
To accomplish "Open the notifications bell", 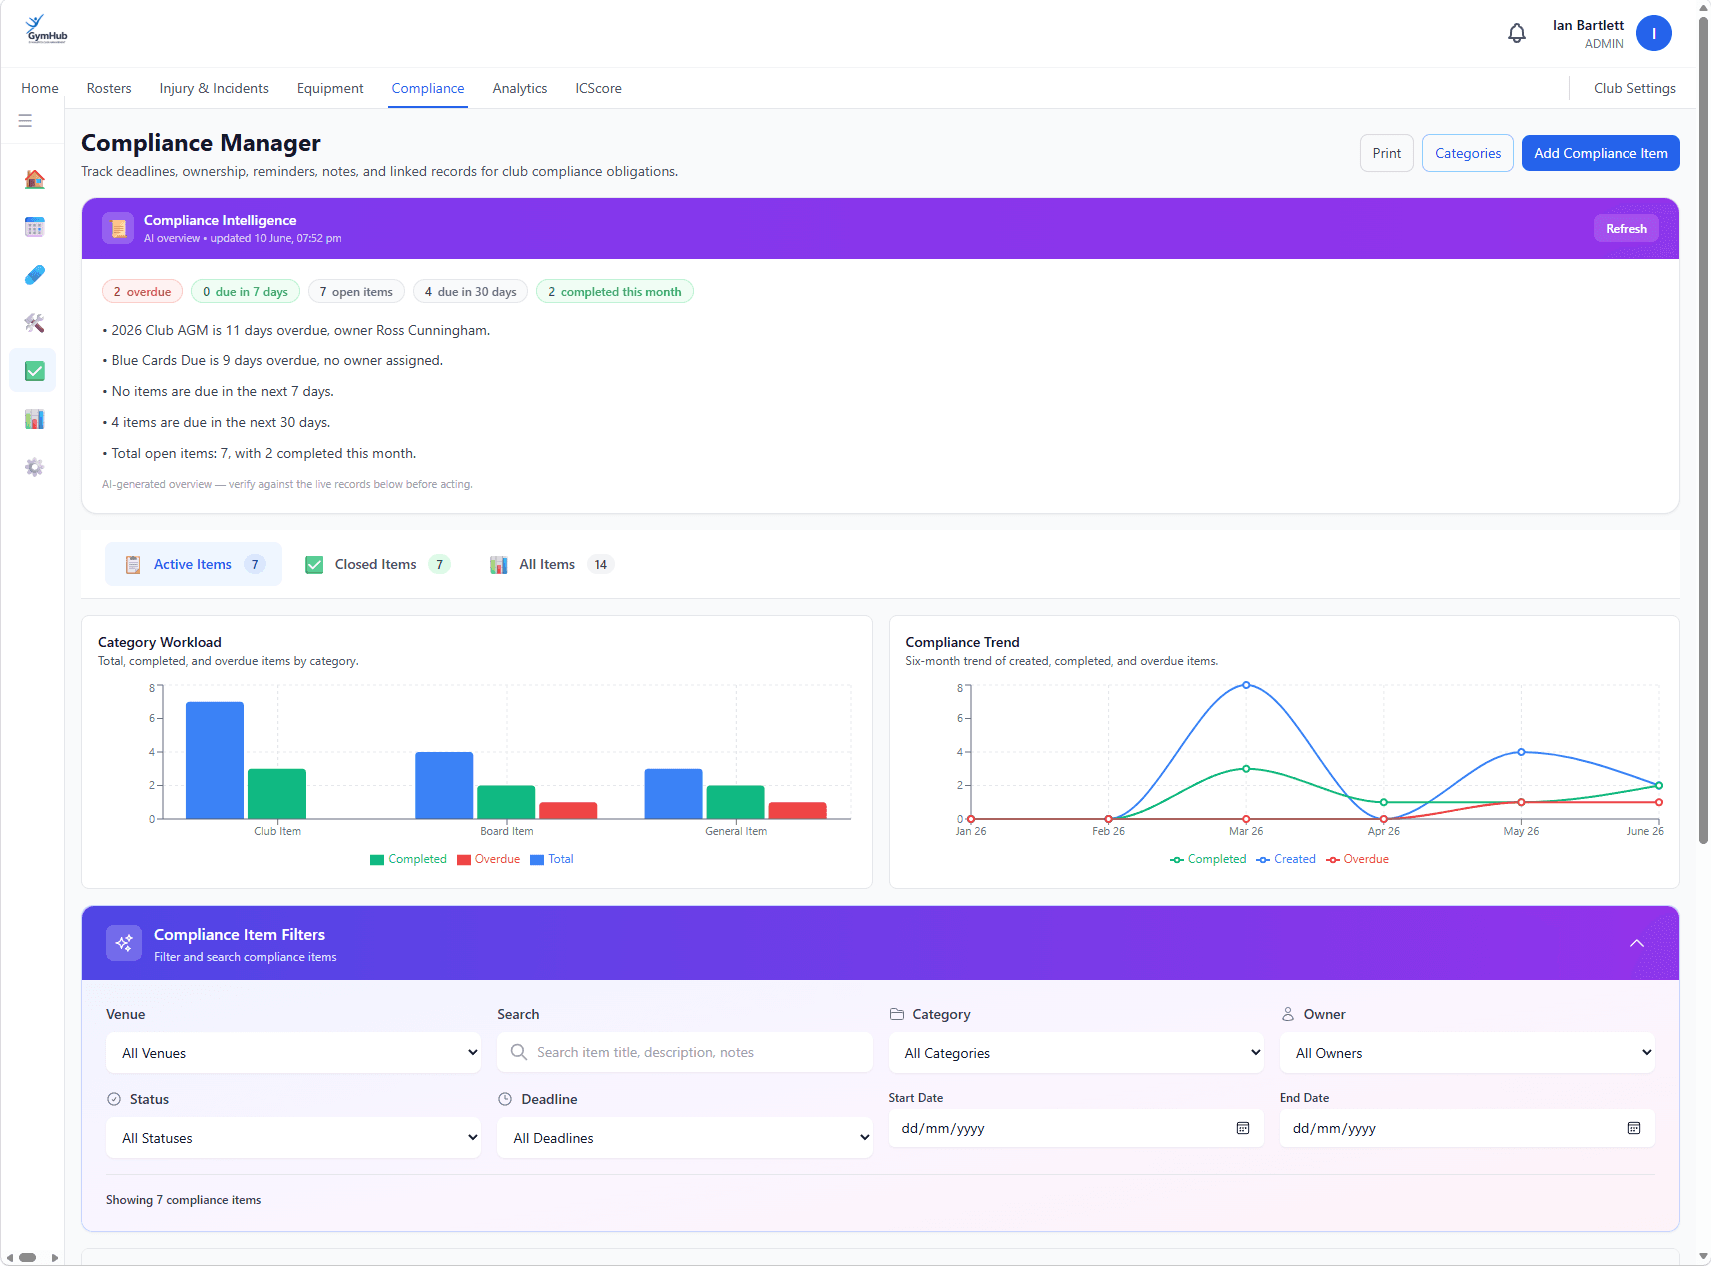I will coord(1516,33).
